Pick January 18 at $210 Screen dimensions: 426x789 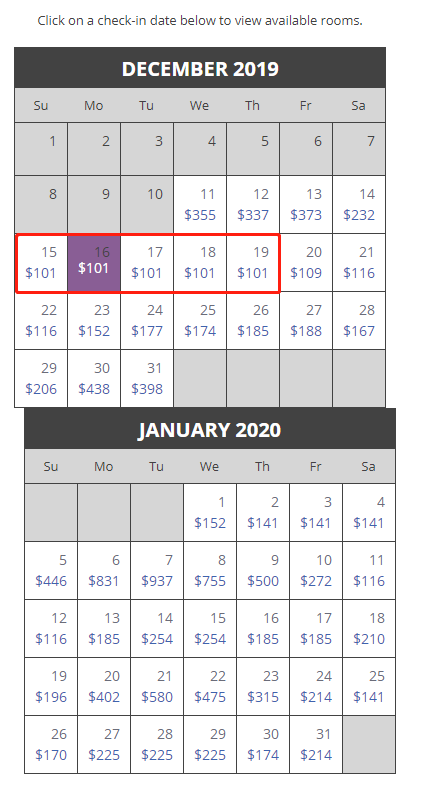coord(369,628)
